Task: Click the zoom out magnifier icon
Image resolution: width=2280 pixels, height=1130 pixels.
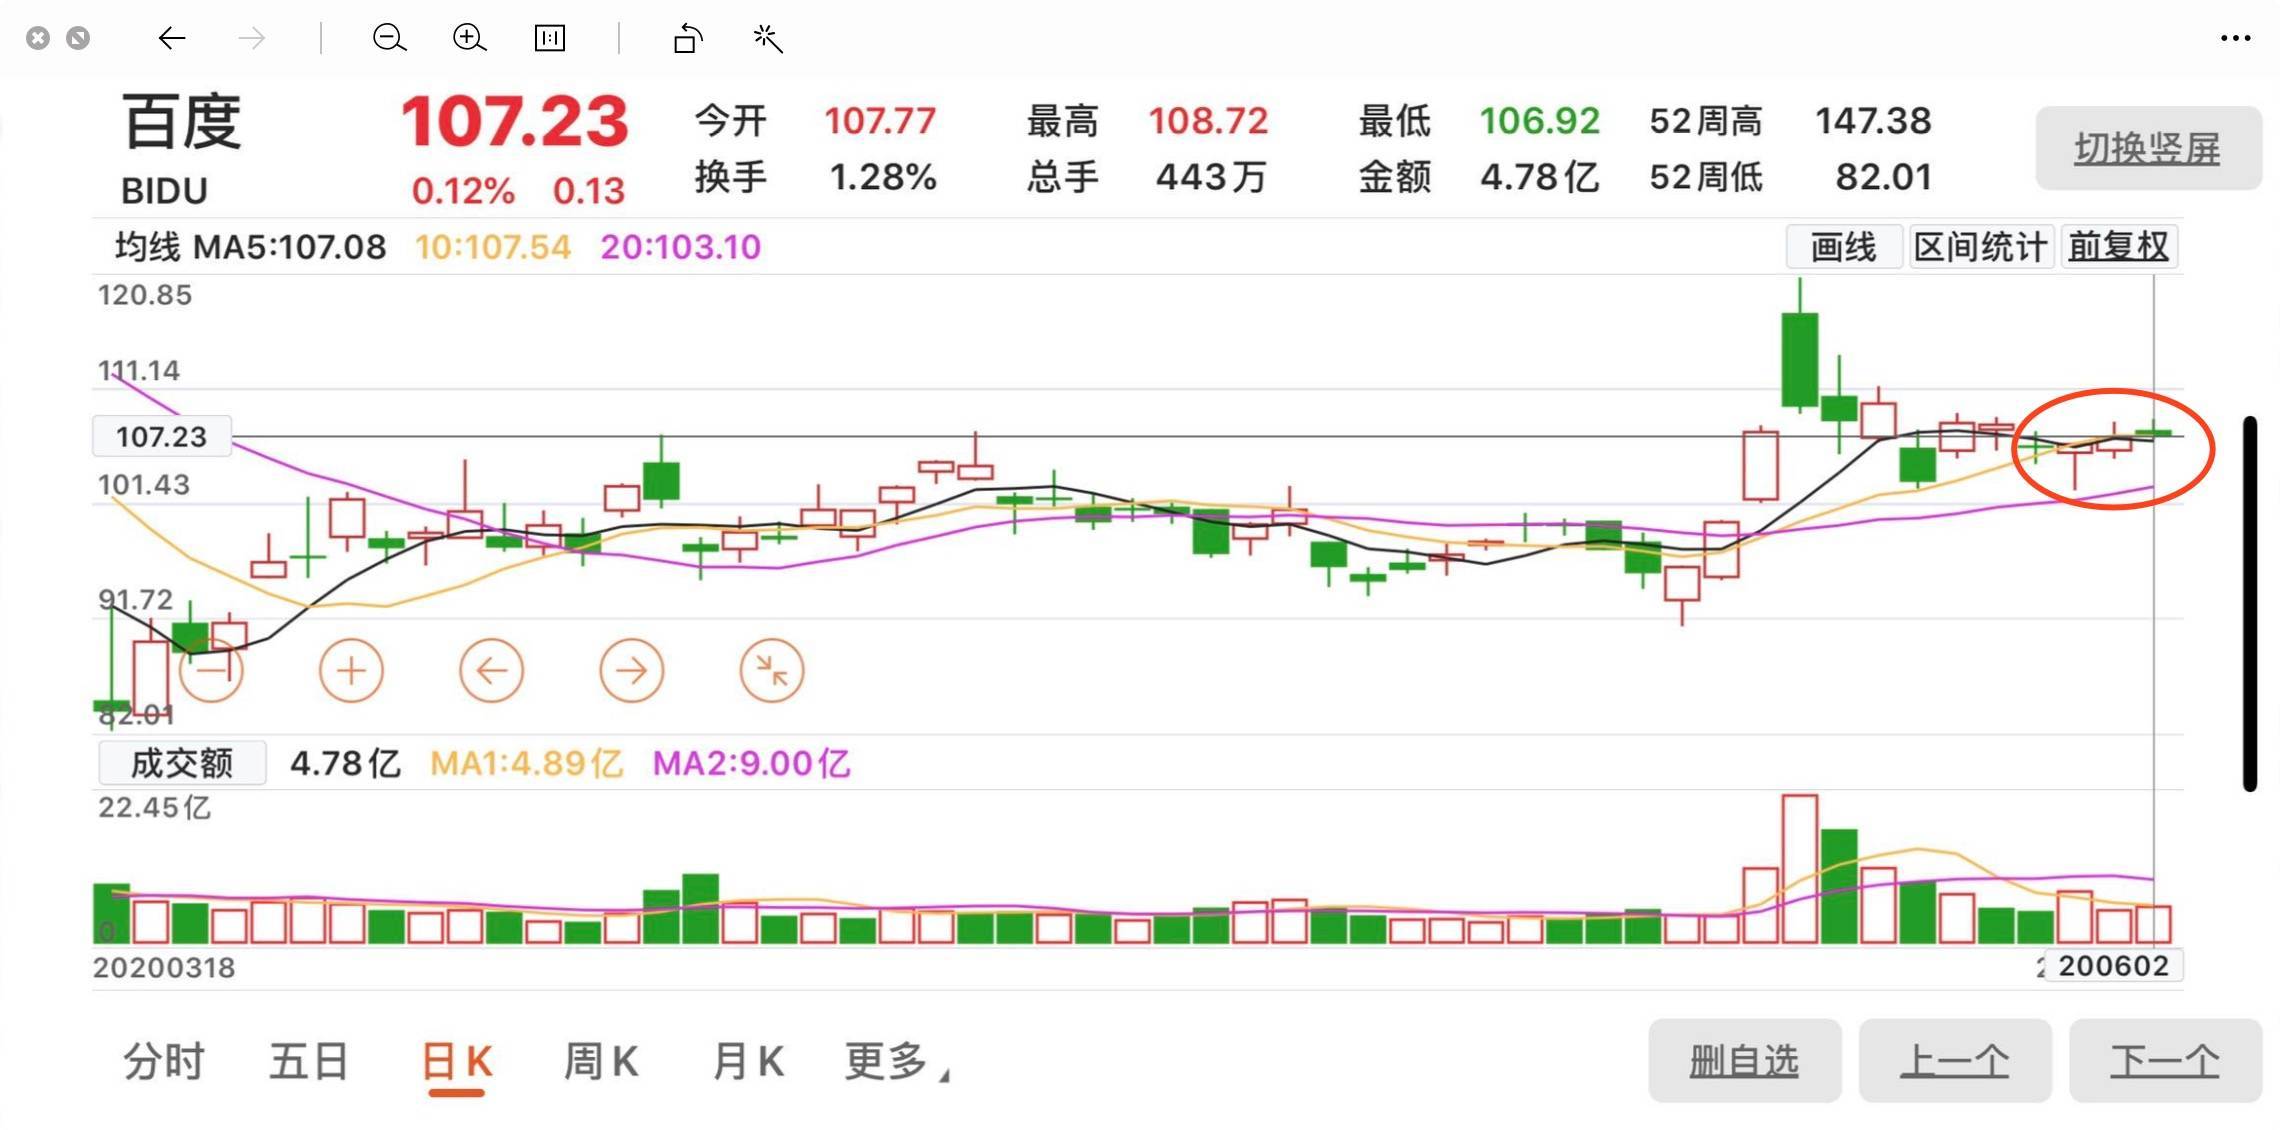Action: point(389,38)
